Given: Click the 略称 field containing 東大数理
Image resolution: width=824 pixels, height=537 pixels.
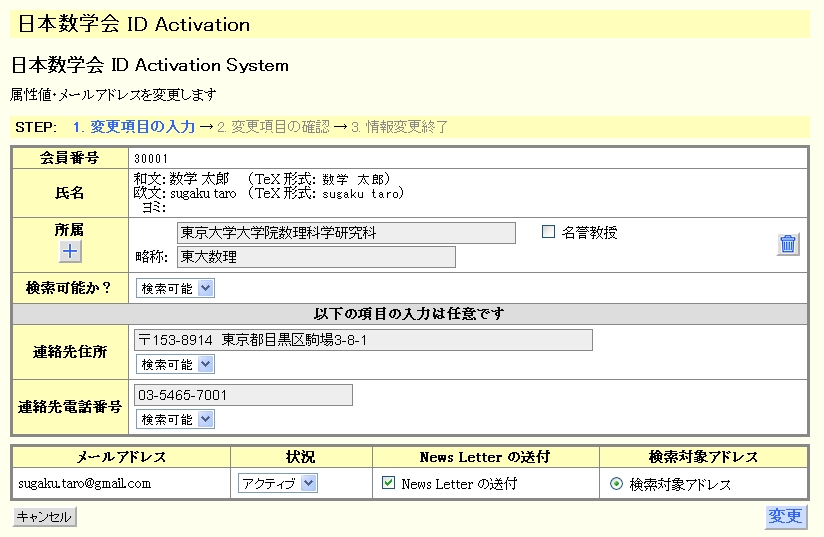Looking at the screenshot, I should 315,257.
